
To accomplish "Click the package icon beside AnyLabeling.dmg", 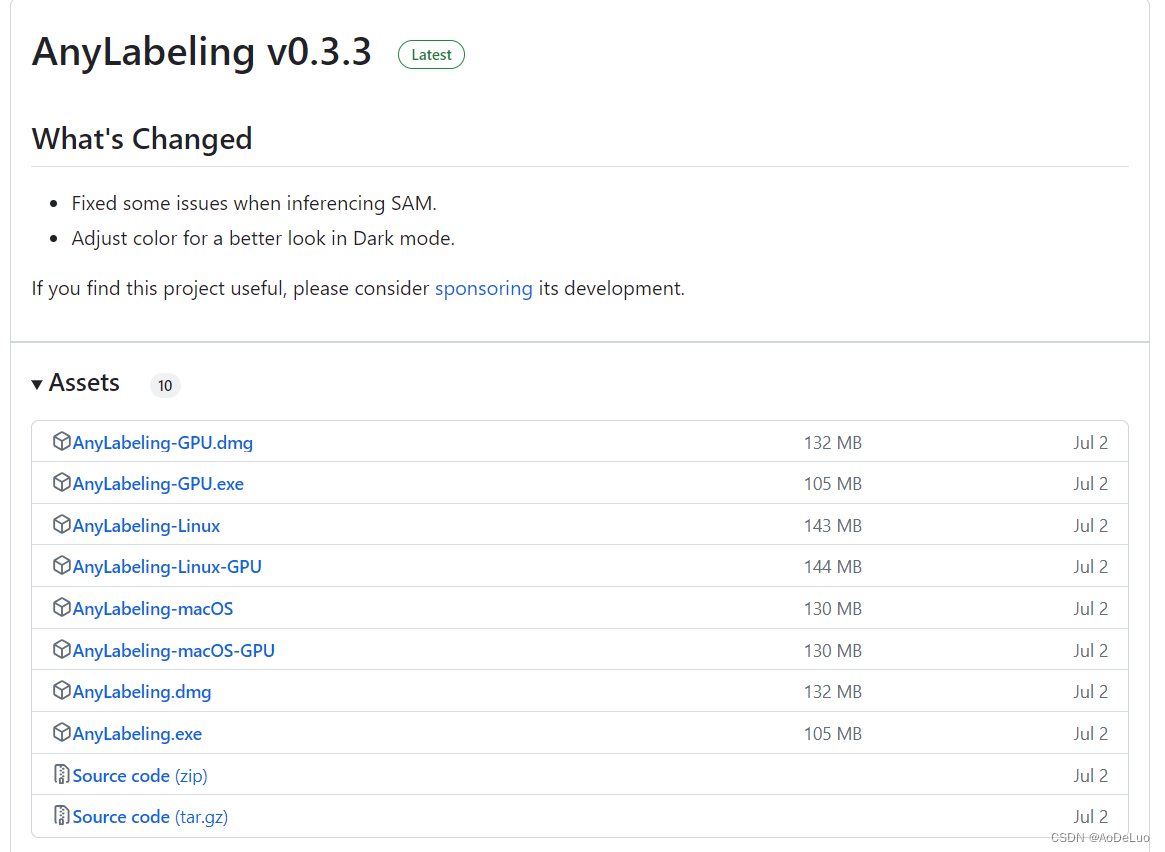I will pyautogui.click(x=62, y=690).
